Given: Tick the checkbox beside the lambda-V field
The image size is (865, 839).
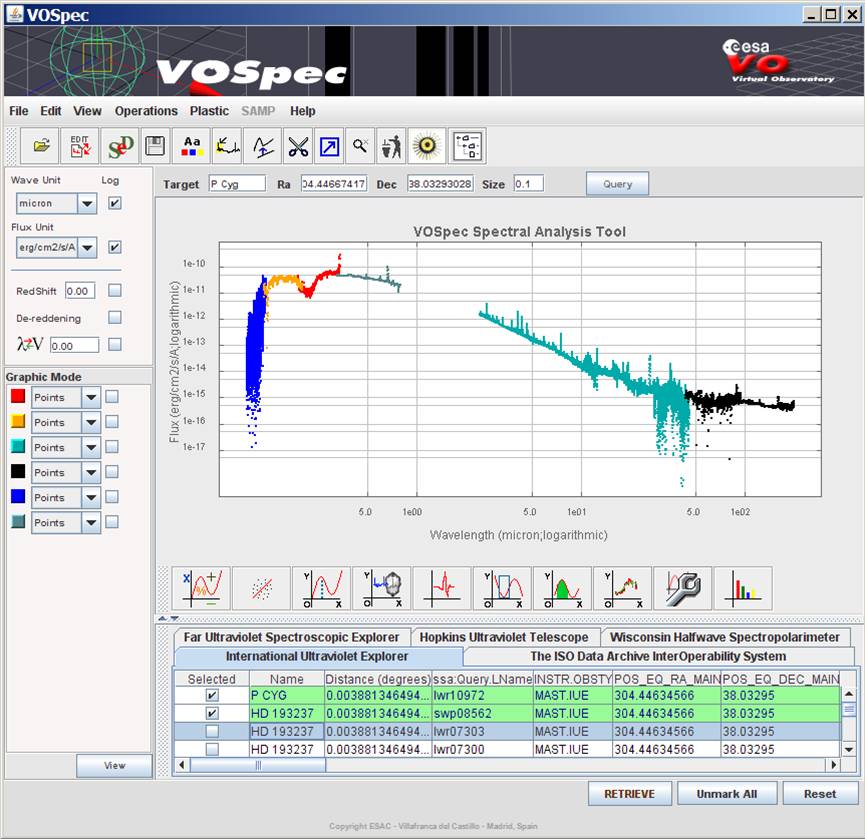Looking at the screenshot, I should click(x=115, y=344).
